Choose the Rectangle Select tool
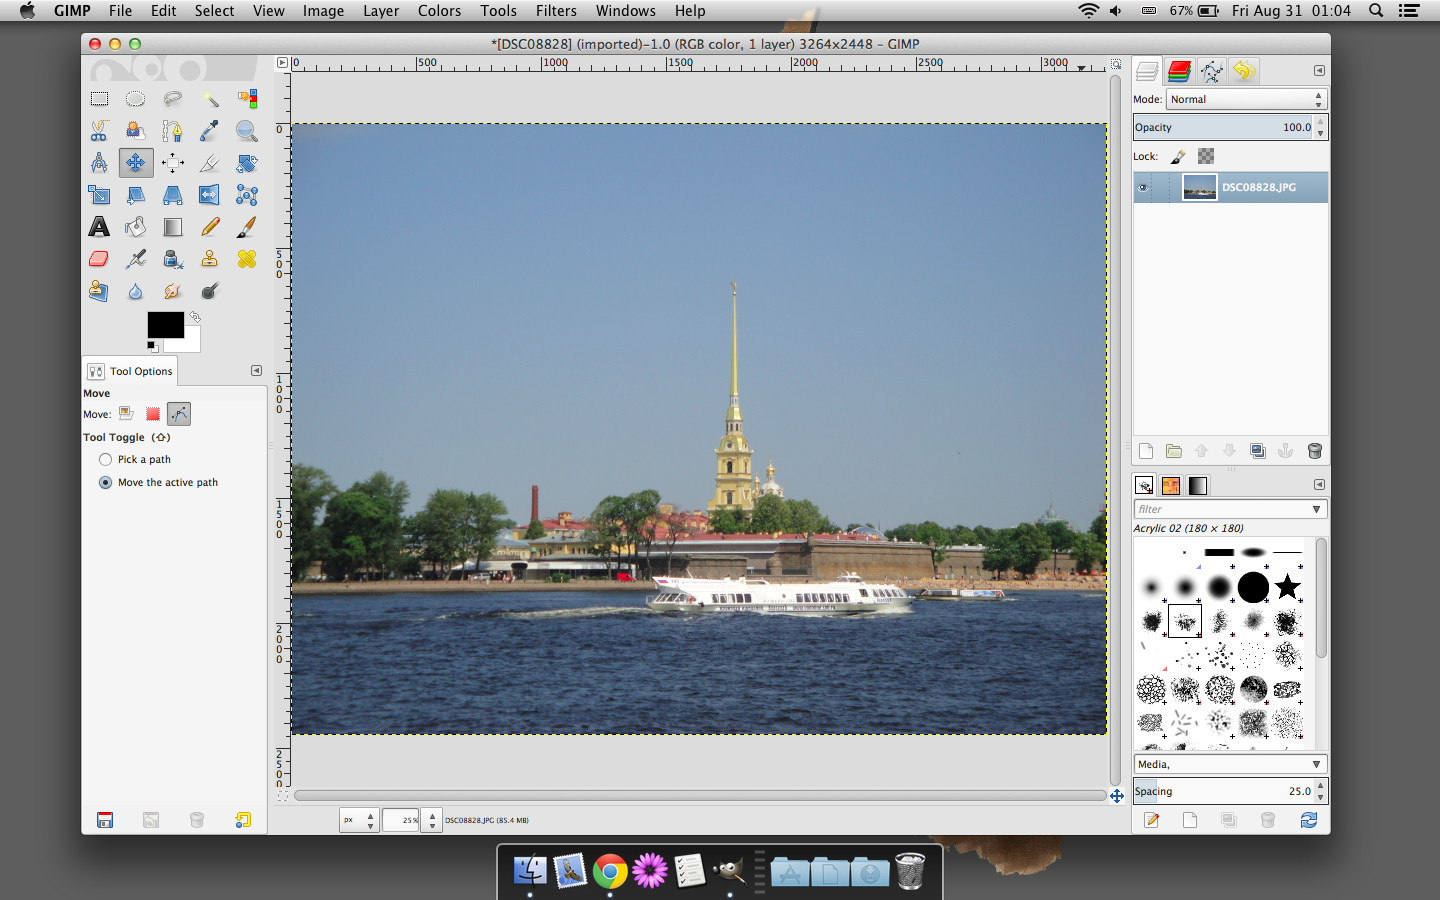 [x=99, y=99]
